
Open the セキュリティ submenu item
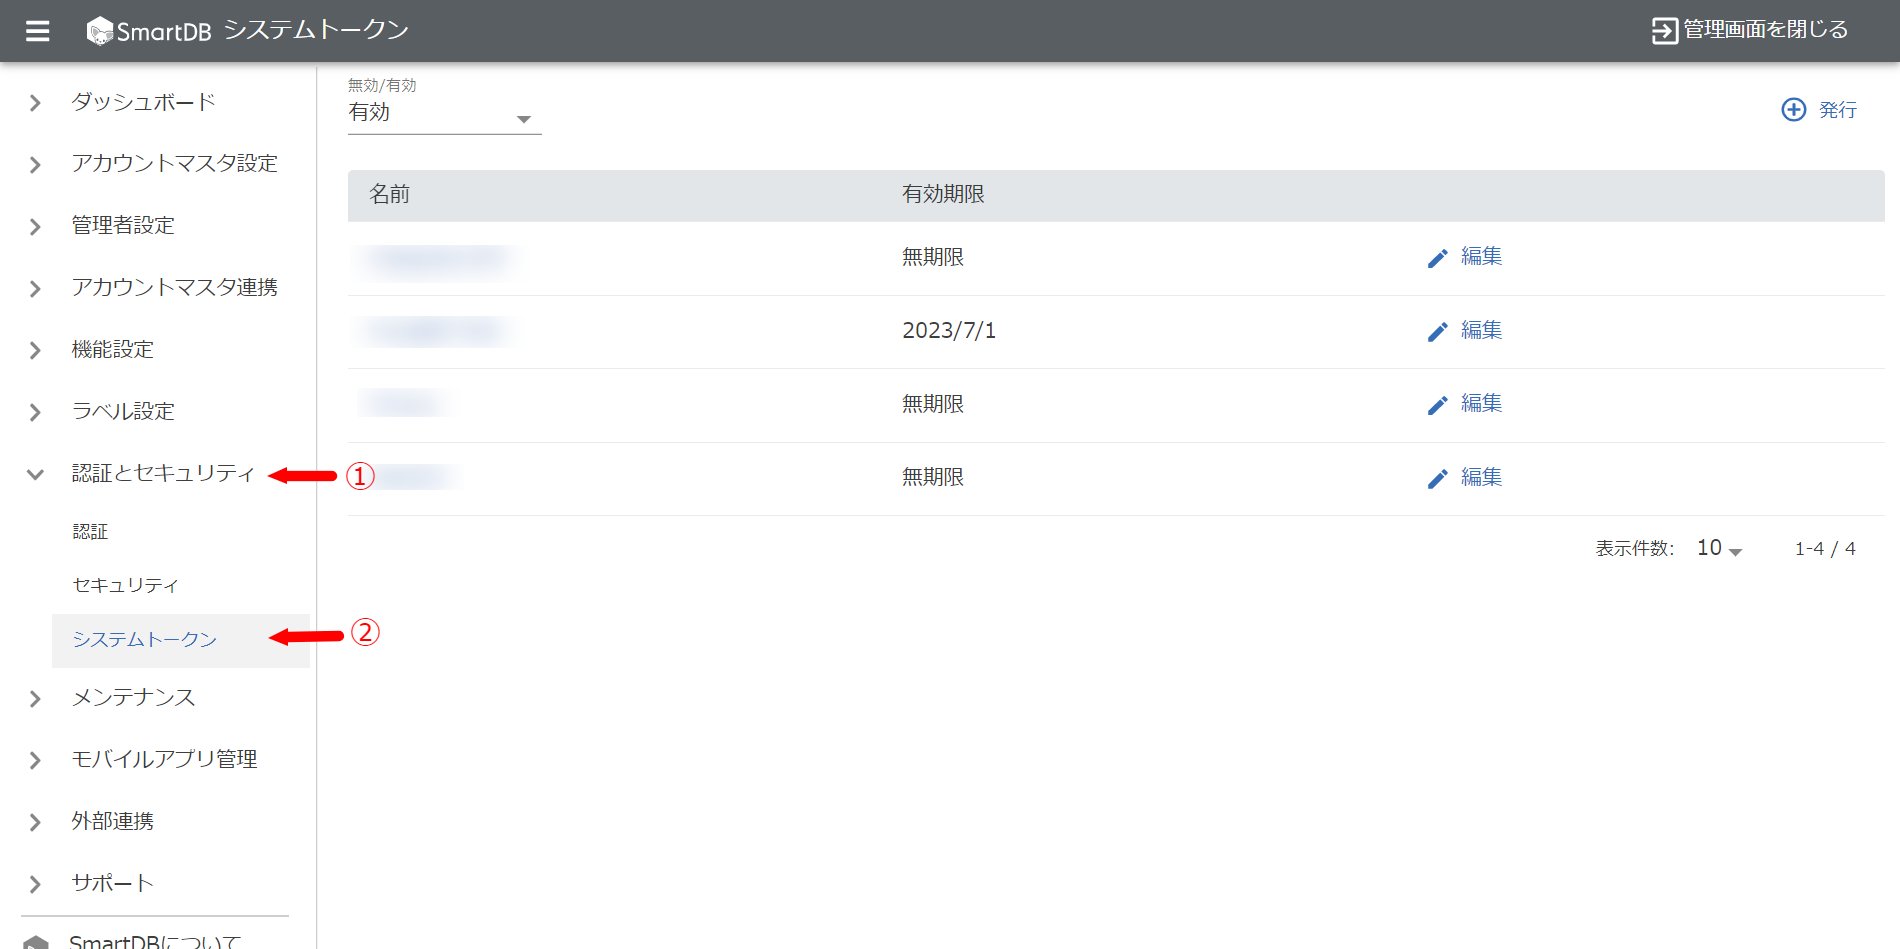click(125, 585)
